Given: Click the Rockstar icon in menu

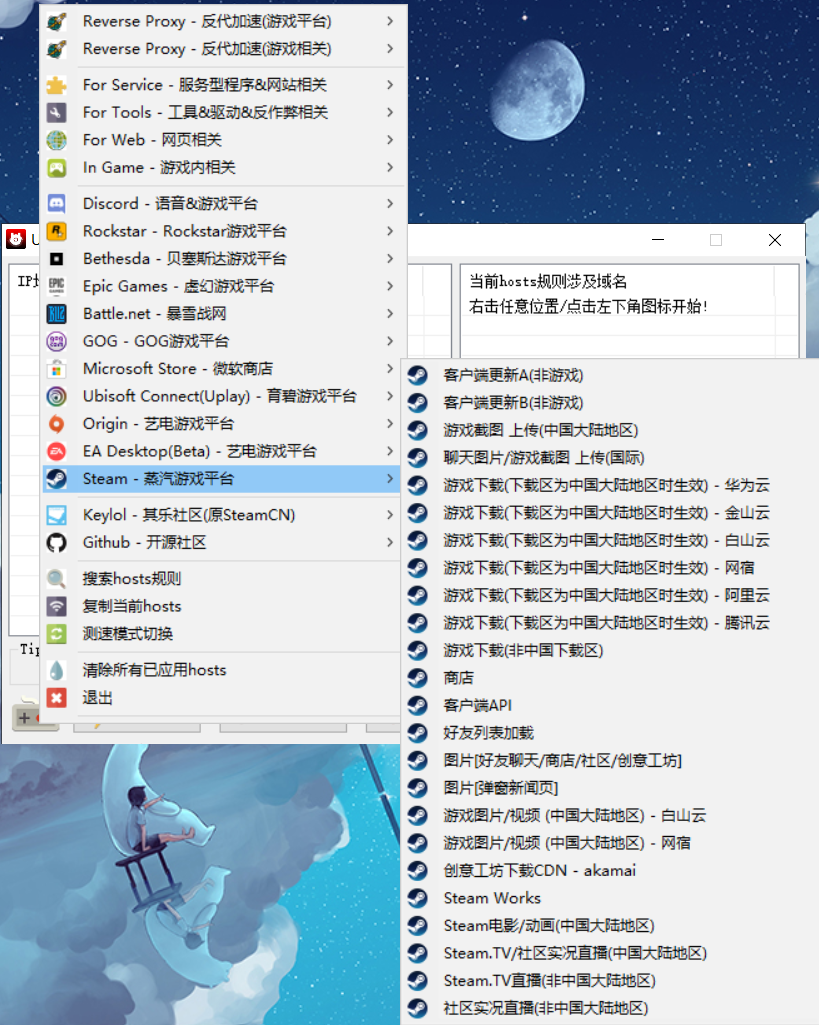Looking at the screenshot, I should click(57, 231).
